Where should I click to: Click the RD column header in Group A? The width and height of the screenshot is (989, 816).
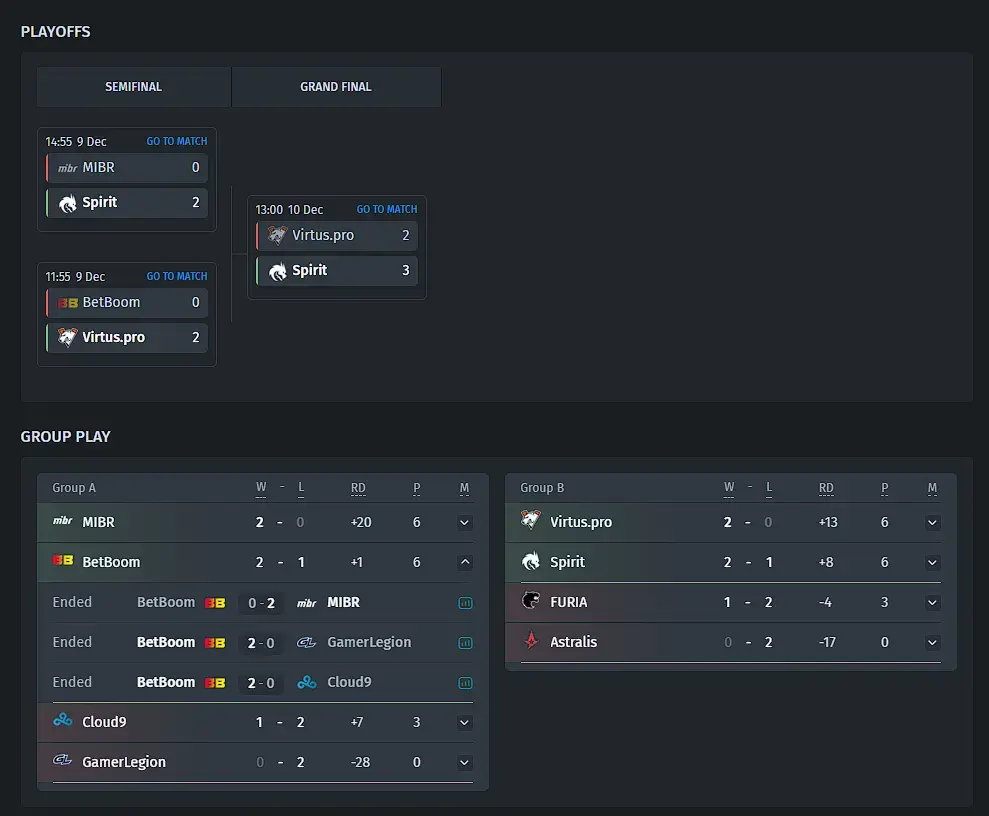[x=358, y=488]
